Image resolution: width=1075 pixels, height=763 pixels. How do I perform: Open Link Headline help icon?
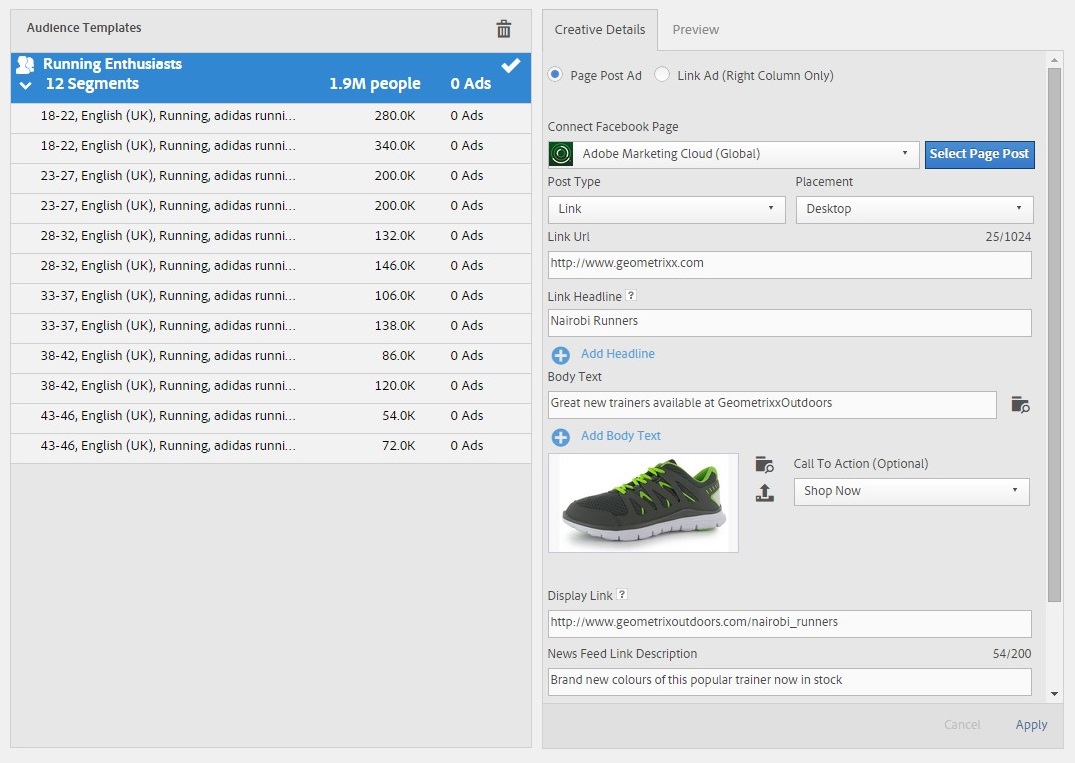(x=631, y=296)
